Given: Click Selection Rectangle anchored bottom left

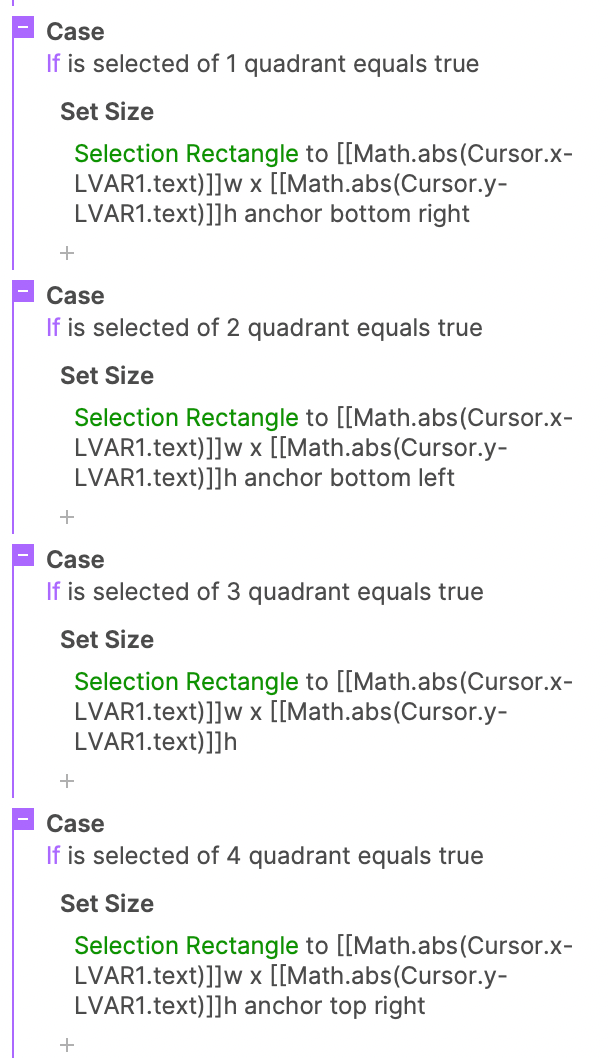Looking at the screenshot, I should [186, 418].
